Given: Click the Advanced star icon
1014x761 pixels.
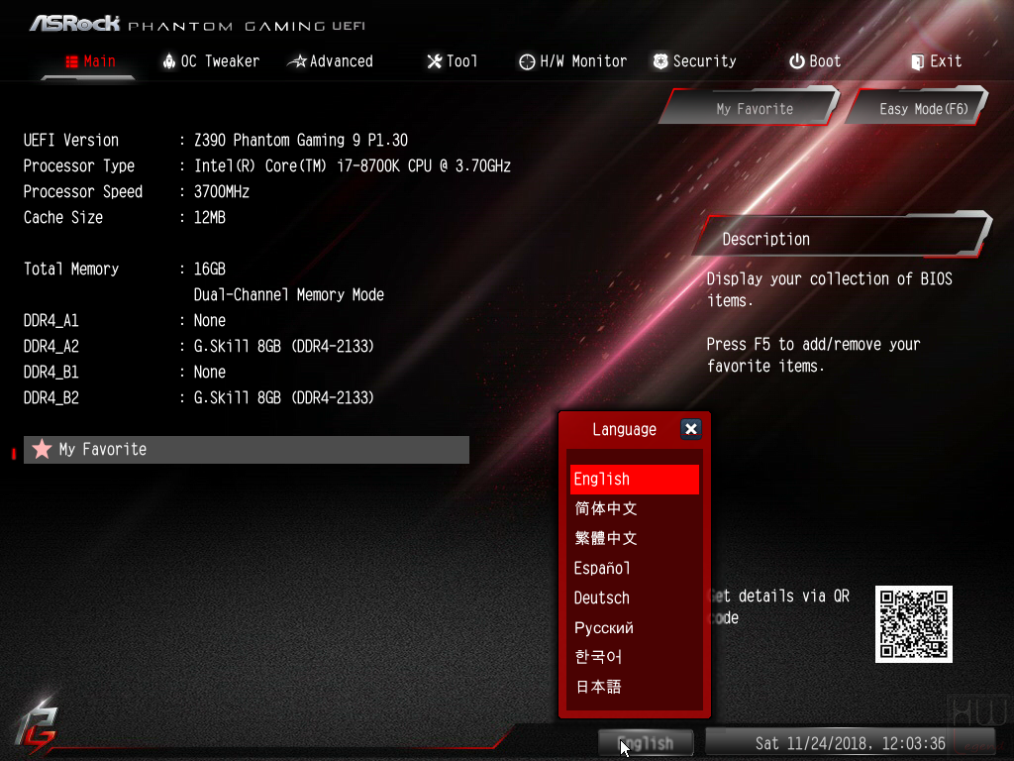Looking at the screenshot, I should click(x=297, y=61).
